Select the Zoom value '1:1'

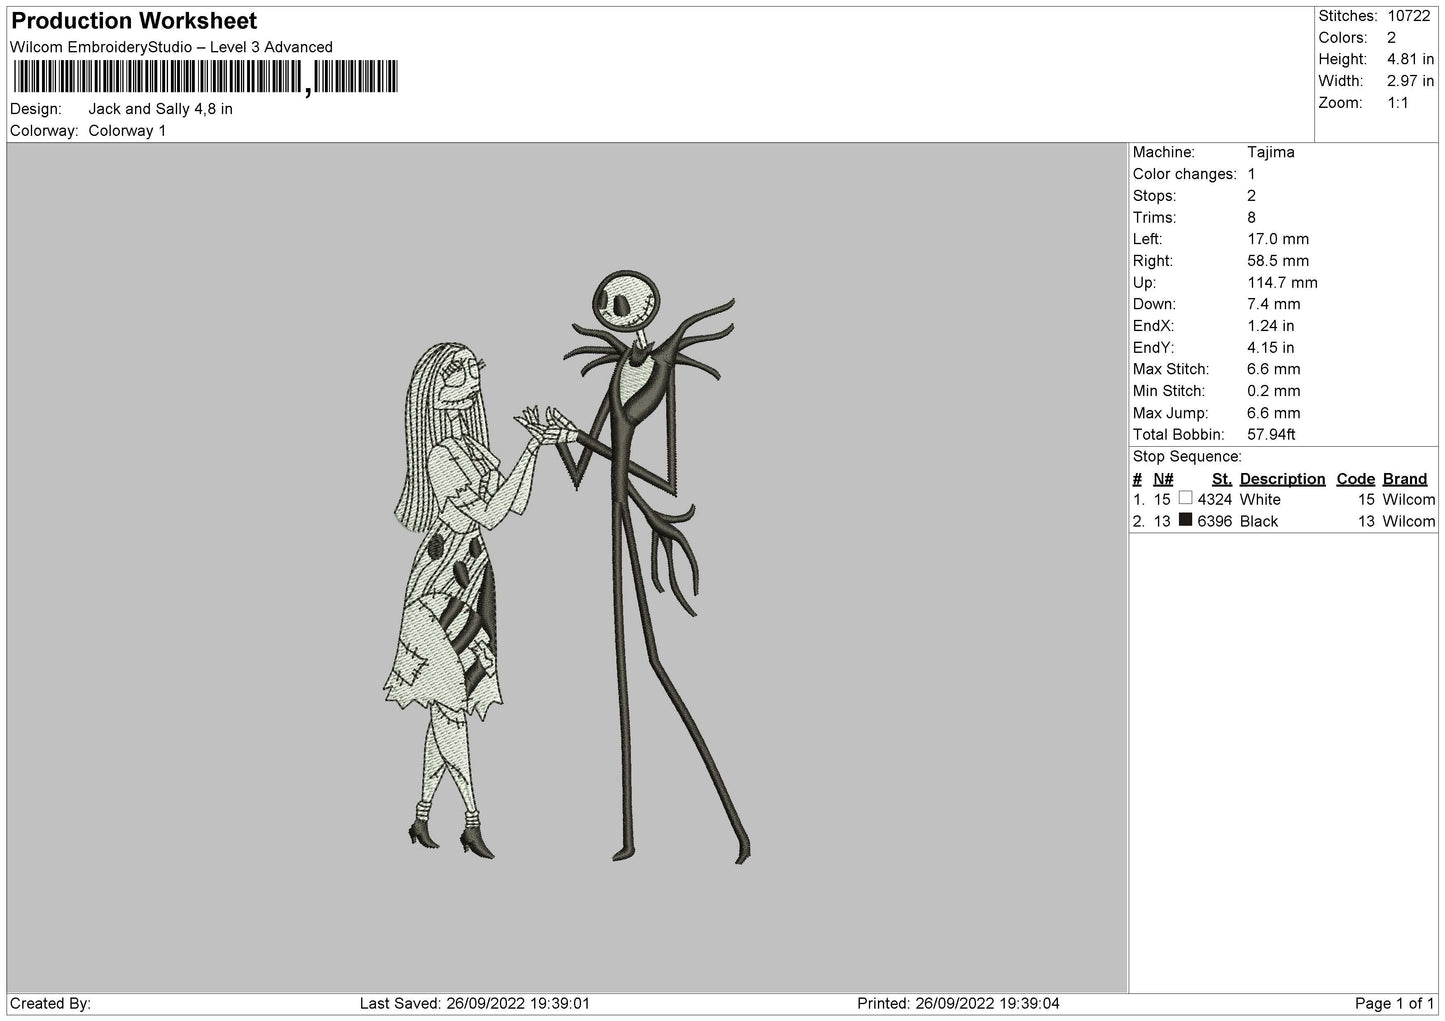click(1398, 103)
